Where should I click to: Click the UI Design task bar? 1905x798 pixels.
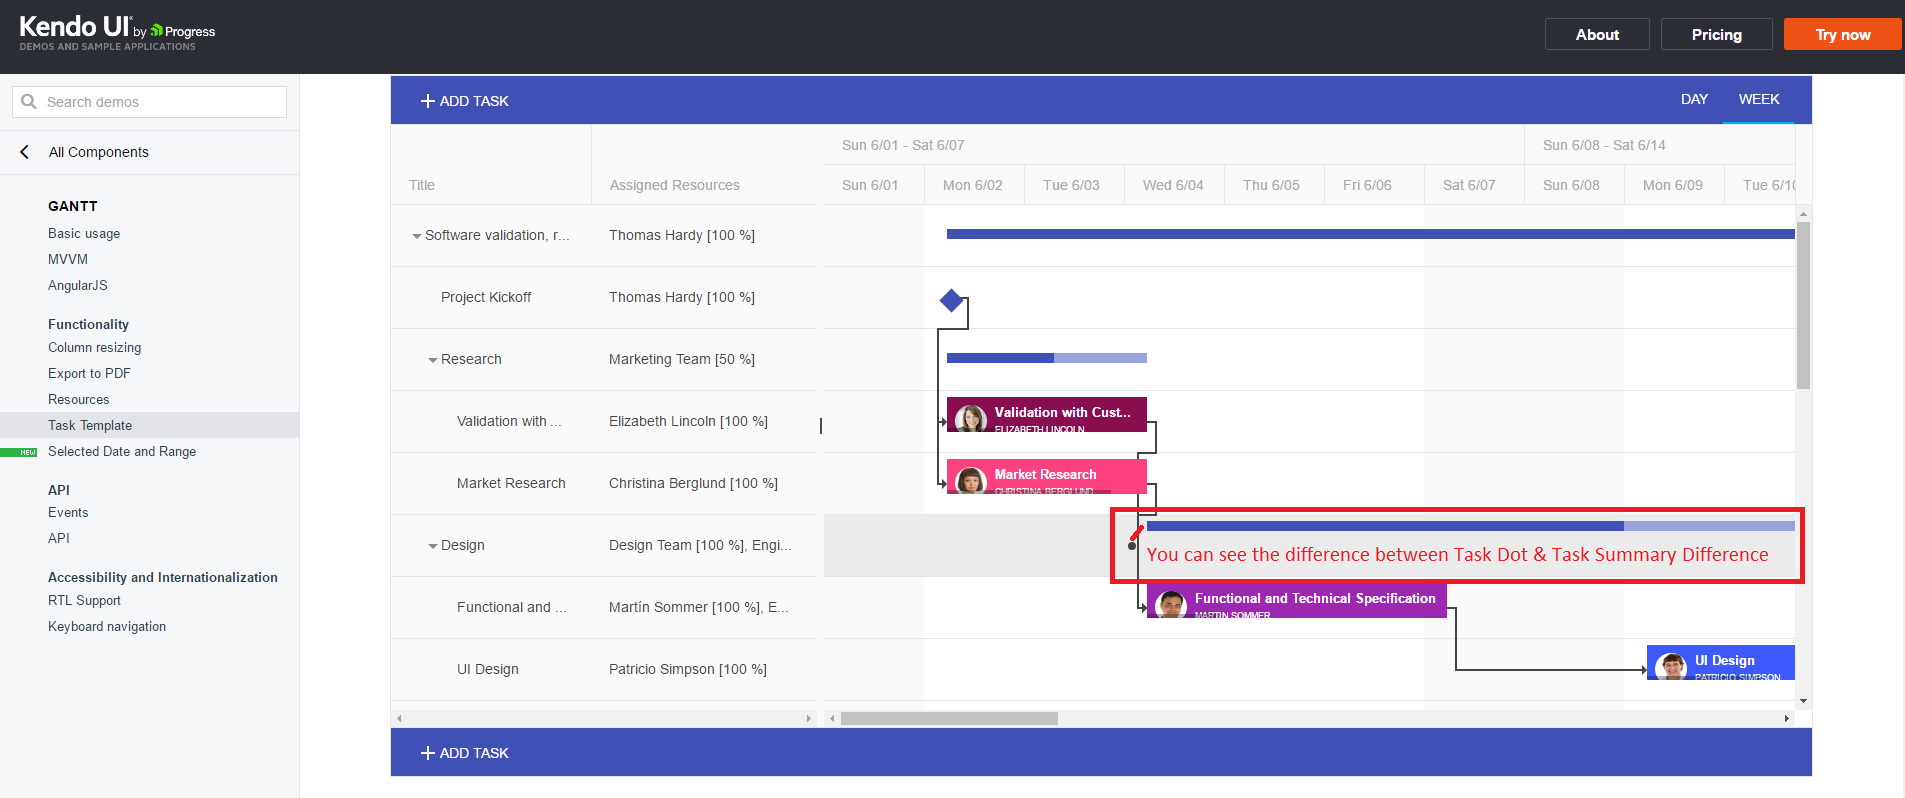(1721, 662)
